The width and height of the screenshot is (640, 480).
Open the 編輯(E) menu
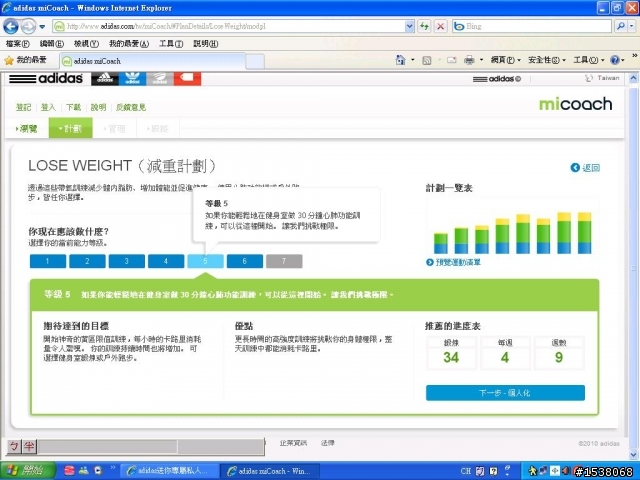pyautogui.click(x=51, y=44)
